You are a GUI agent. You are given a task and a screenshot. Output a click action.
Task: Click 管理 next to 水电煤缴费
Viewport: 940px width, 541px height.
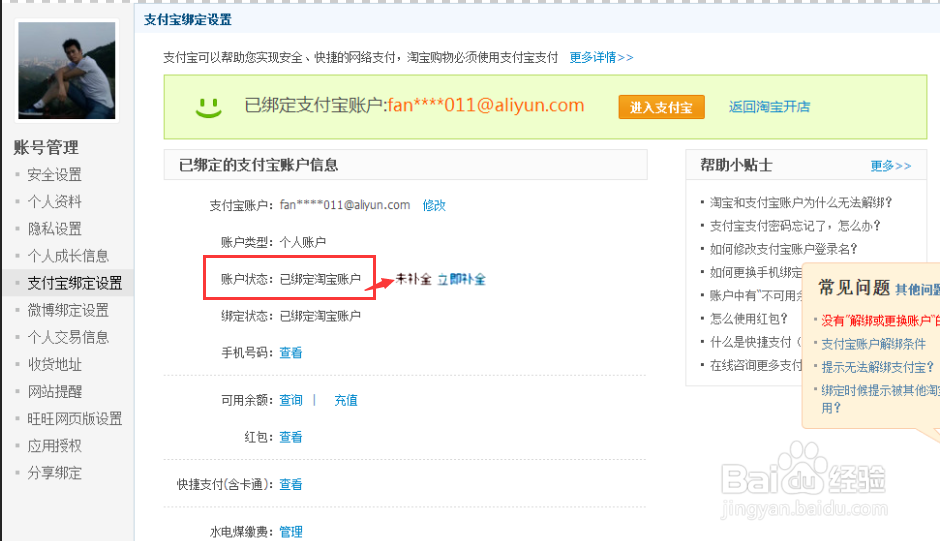coord(291,531)
